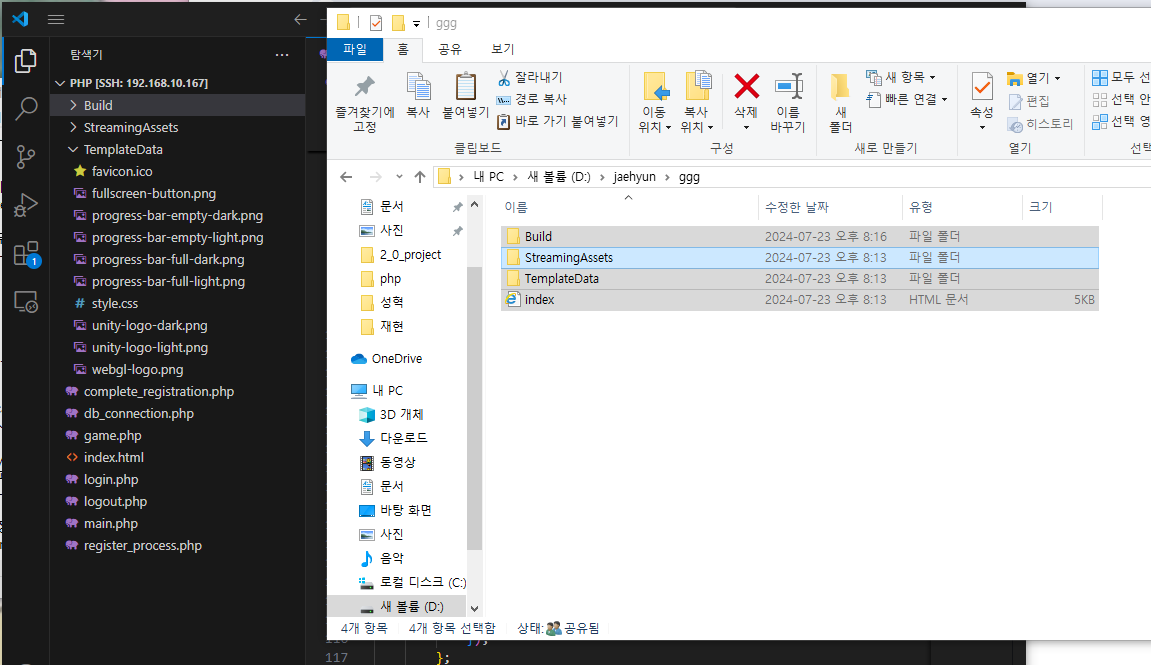Click 내 PC in the address breadcrumb
The image size is (1151, 665).
tap(488, 177)
